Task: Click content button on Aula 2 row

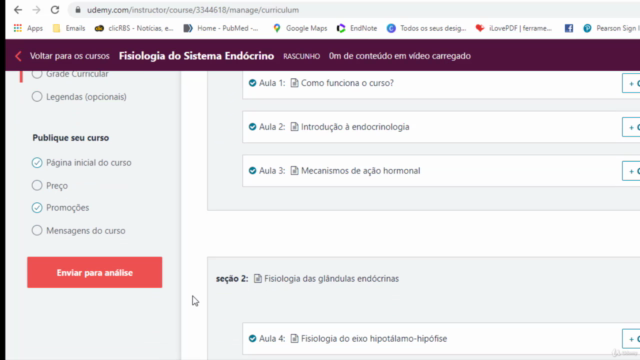Action: [631, 127]
